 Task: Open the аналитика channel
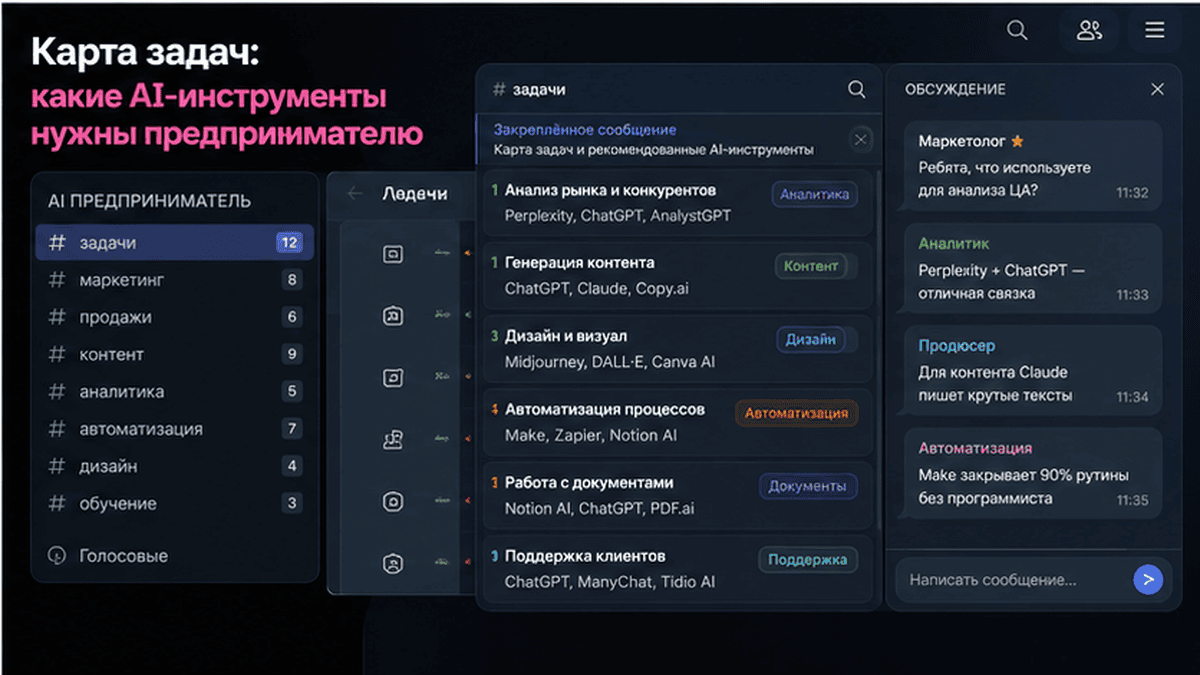(x=174, y=392)
